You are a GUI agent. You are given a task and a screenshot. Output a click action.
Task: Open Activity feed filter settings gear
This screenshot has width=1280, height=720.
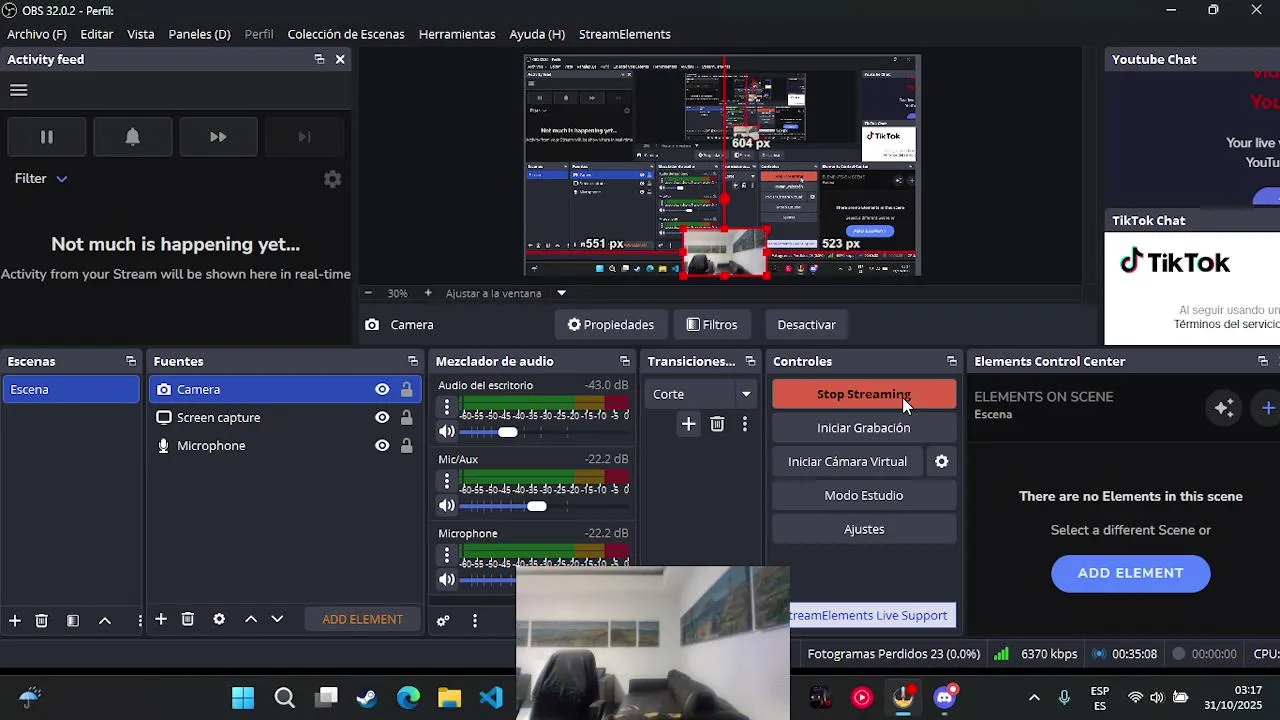[332, 179]
